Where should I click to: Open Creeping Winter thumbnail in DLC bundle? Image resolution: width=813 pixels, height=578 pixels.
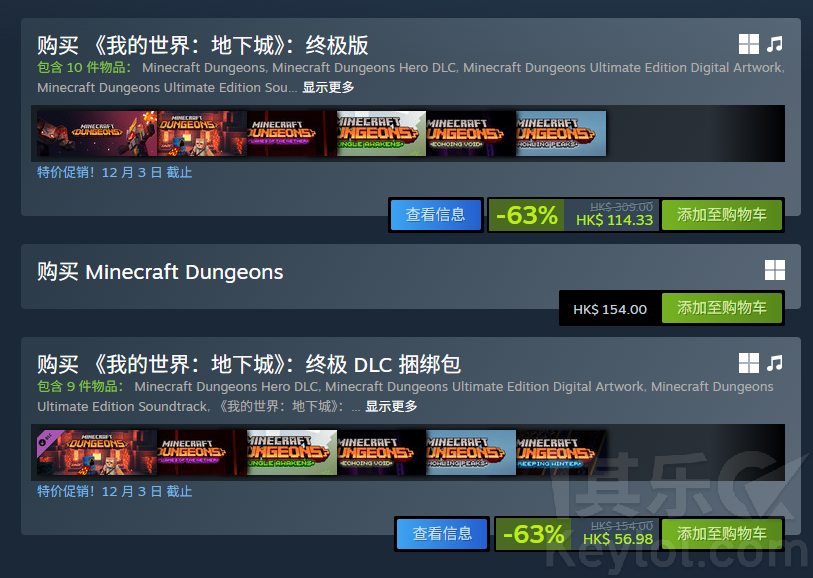pos(560,452)
